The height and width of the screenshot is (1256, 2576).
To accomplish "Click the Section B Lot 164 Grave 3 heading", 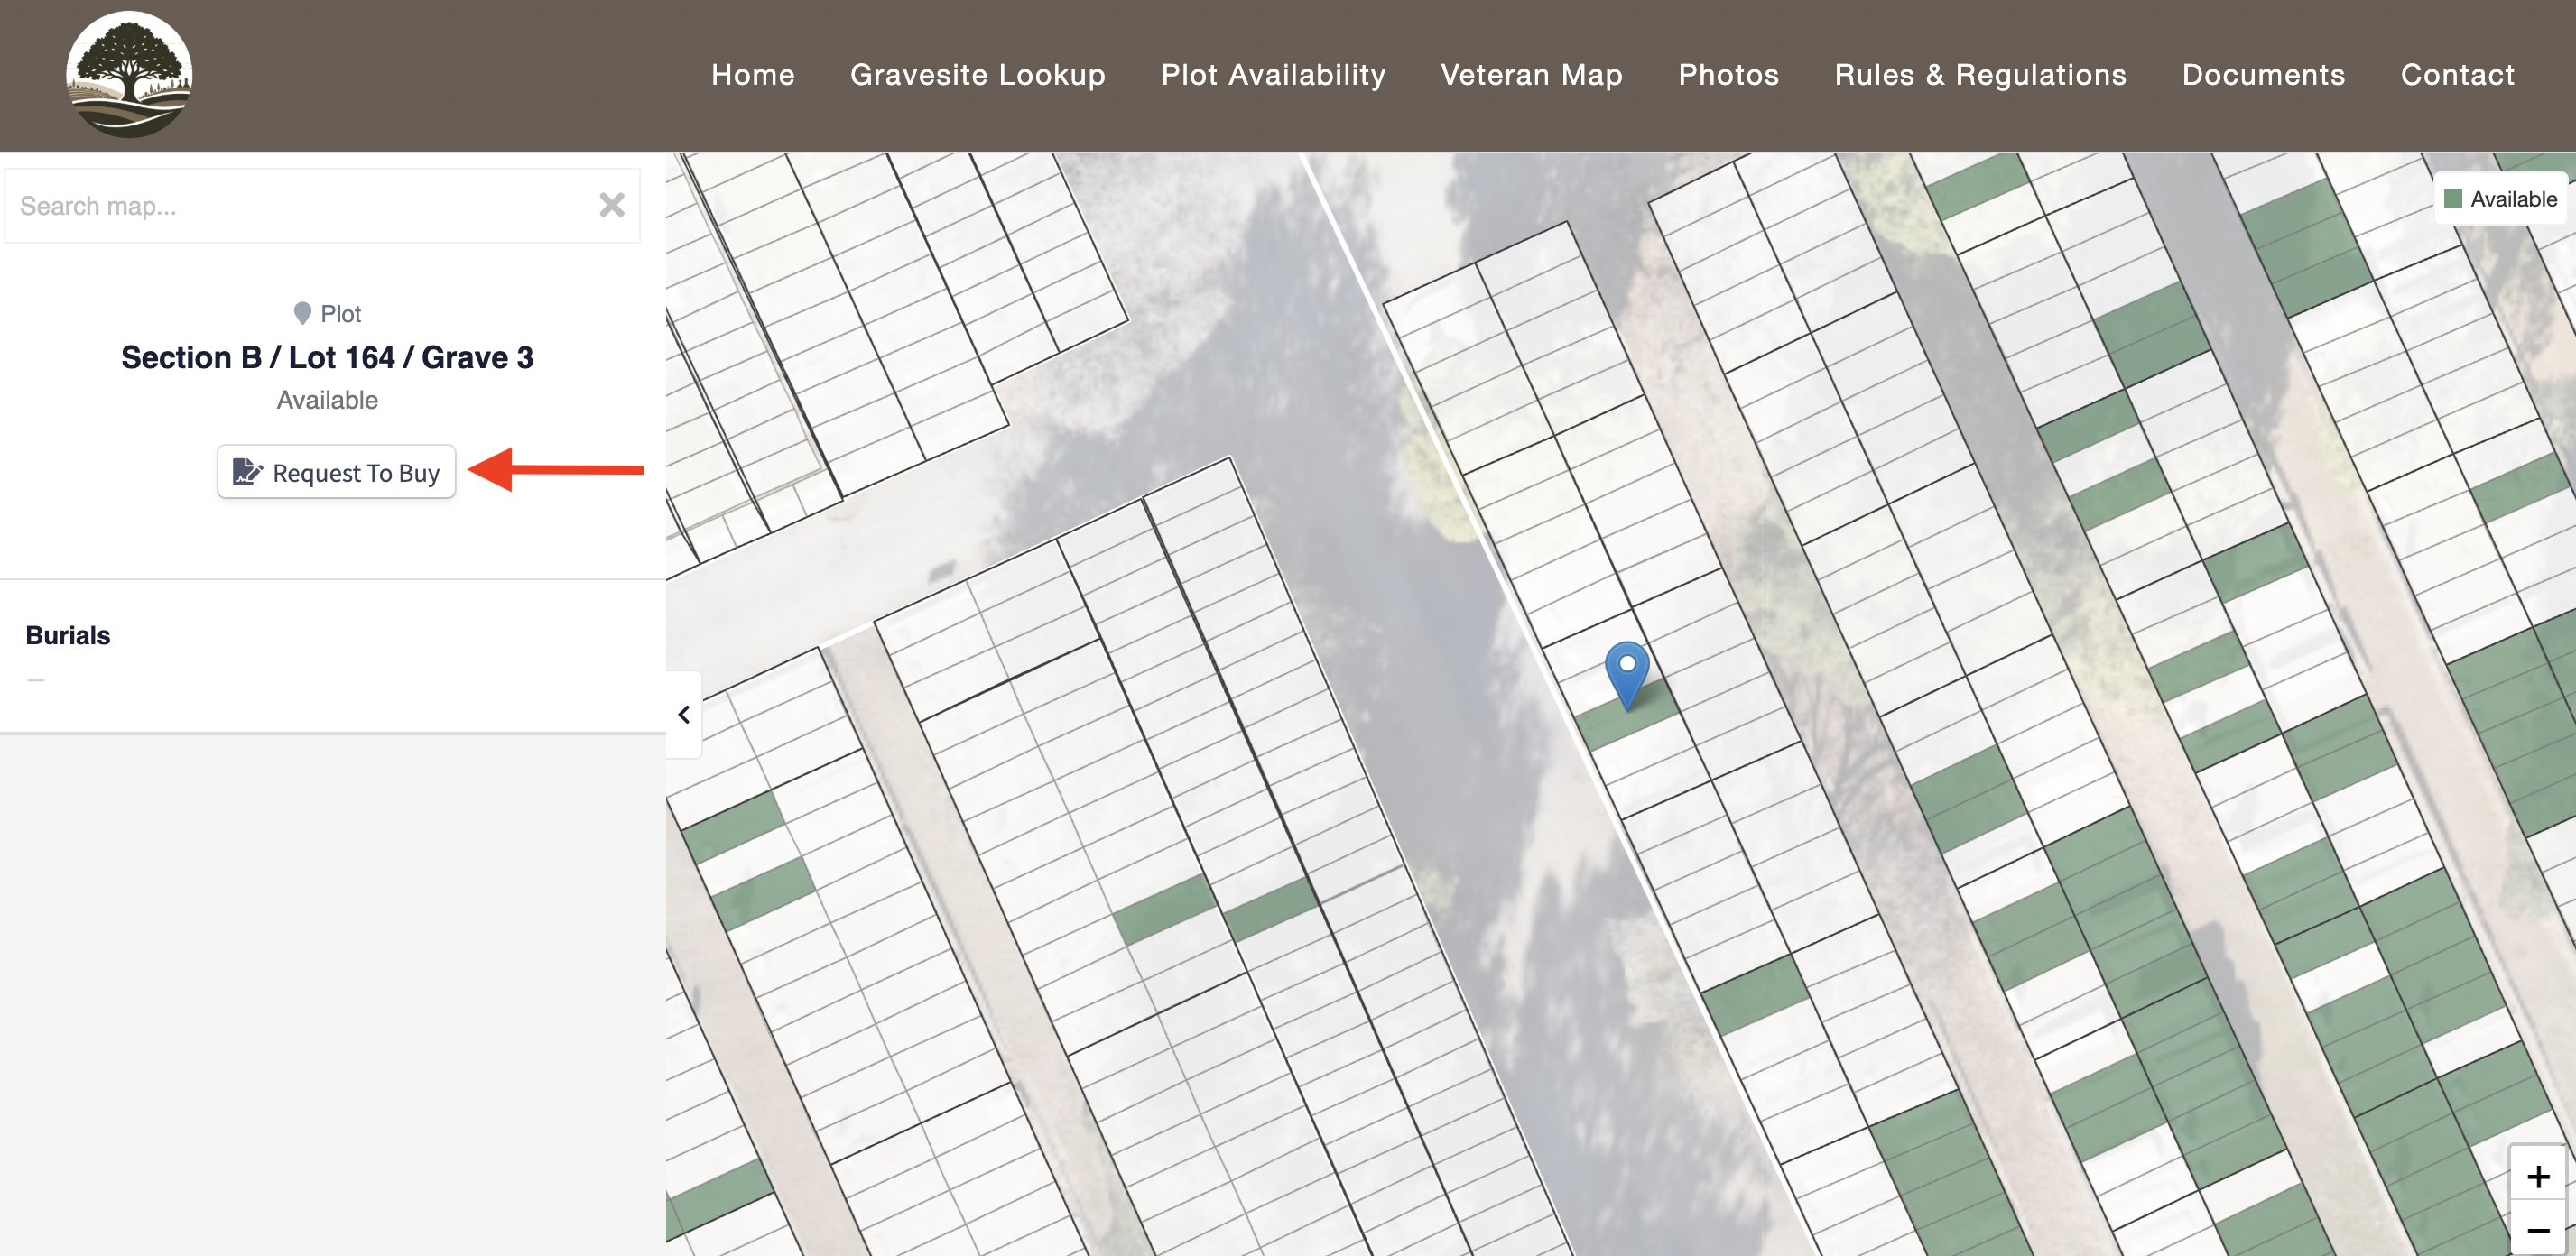I will point(327,357).
